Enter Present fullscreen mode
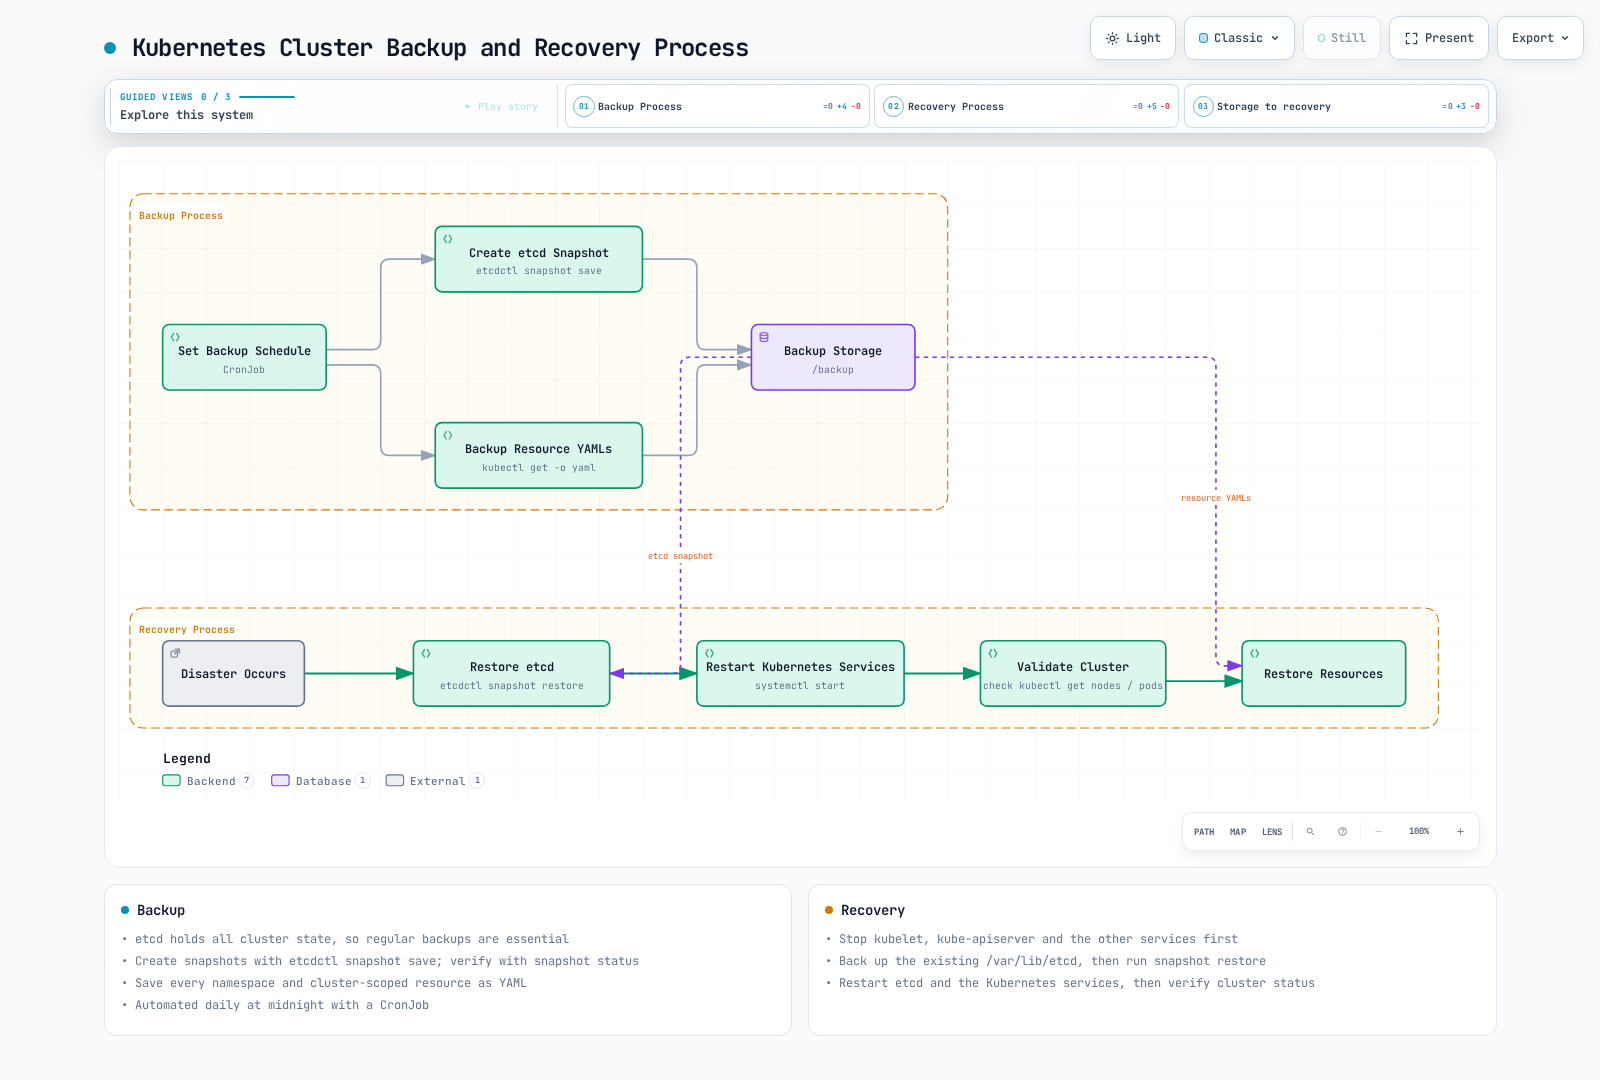1600x1080 pixels. [1438, 38]
